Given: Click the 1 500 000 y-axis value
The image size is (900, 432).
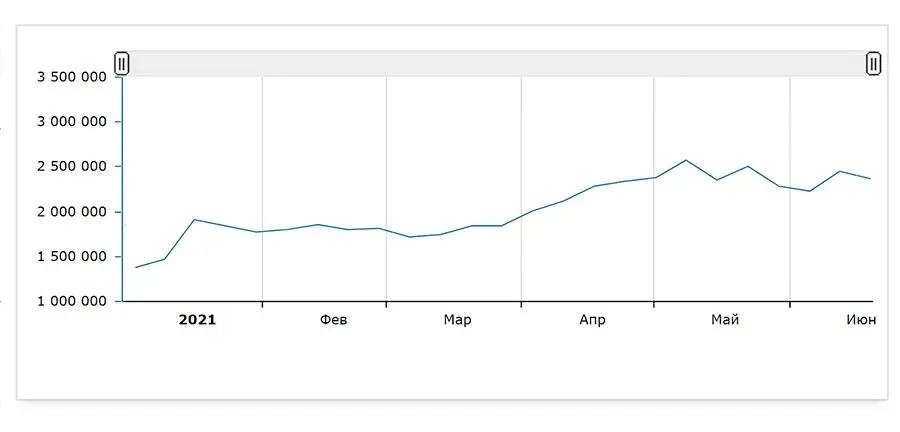Looking at the screenshot, I should click(71, 257).
